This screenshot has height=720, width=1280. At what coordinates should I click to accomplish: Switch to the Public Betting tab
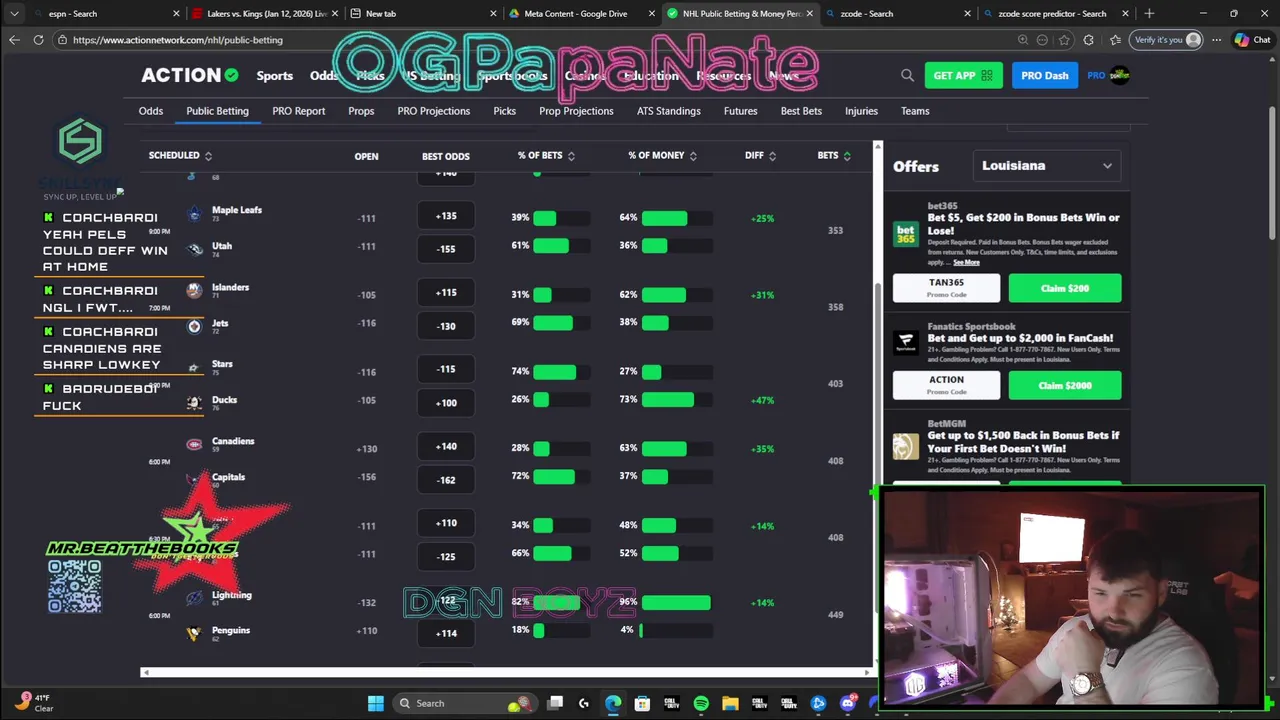(217, 111)
